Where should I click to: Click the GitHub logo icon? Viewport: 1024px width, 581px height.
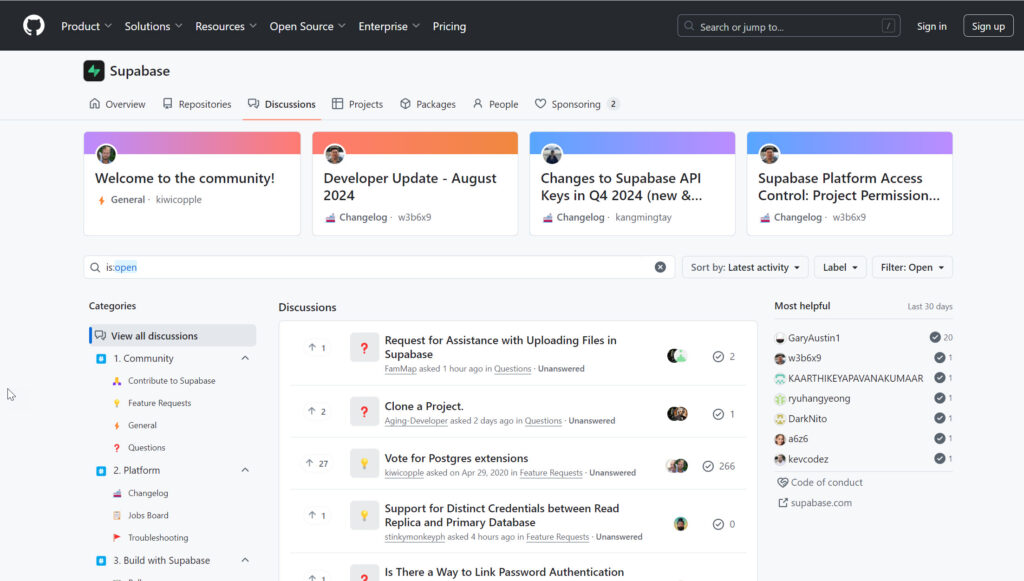[34, 26]
